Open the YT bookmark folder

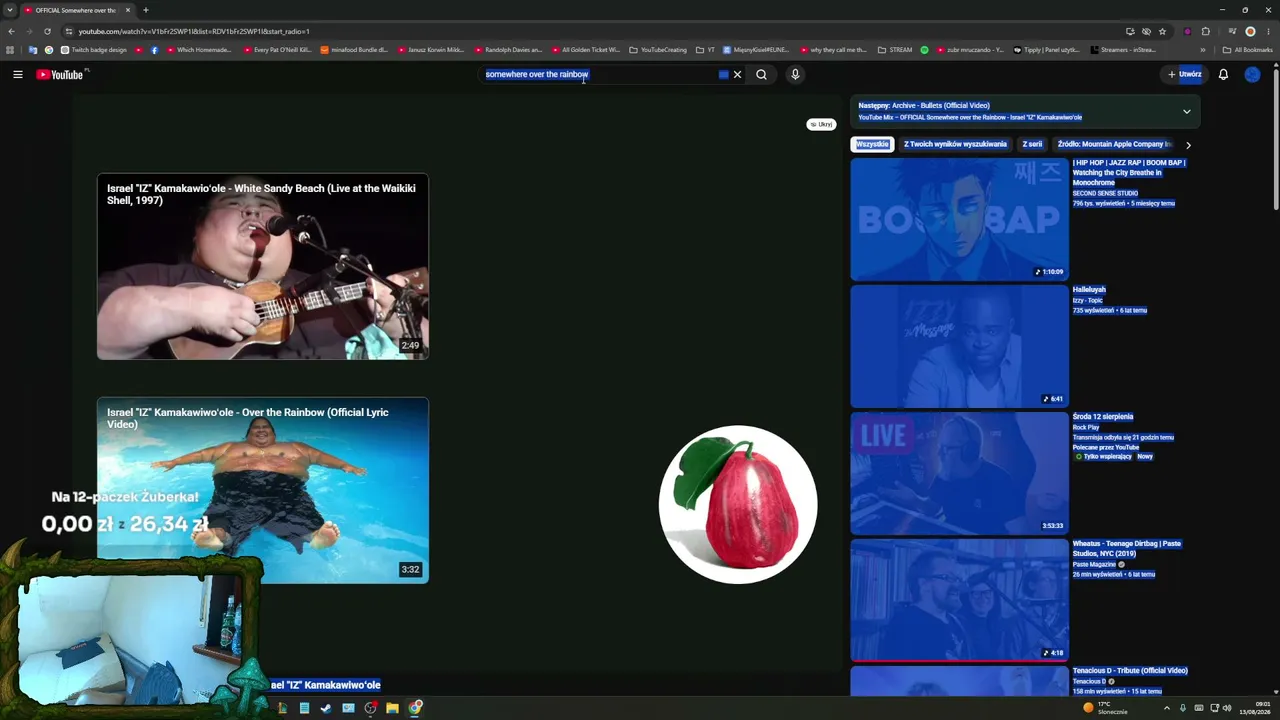tap(706, 50)
